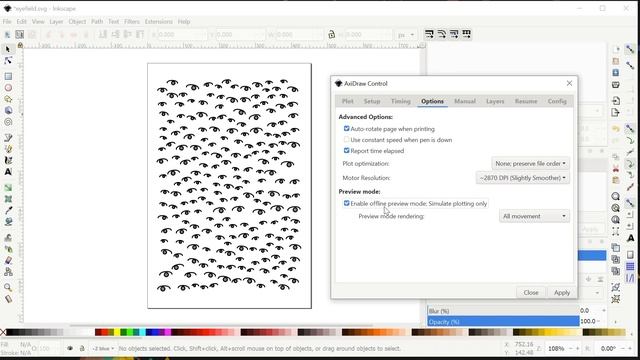Select the Mesh gradient tool
640x360 pixels.
pos(8,199)
